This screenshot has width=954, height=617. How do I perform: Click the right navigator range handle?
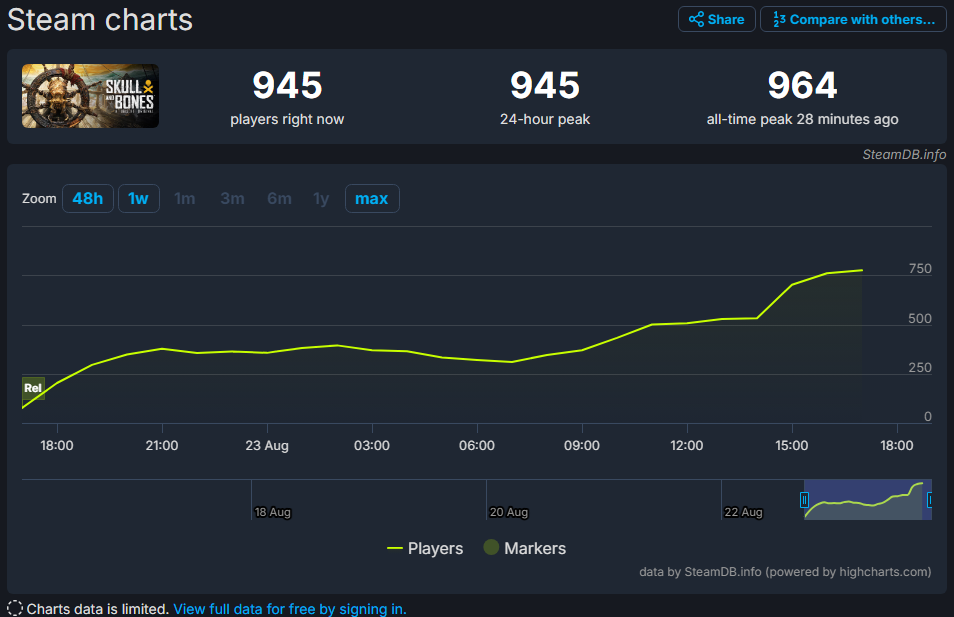(x=930, y=500)
